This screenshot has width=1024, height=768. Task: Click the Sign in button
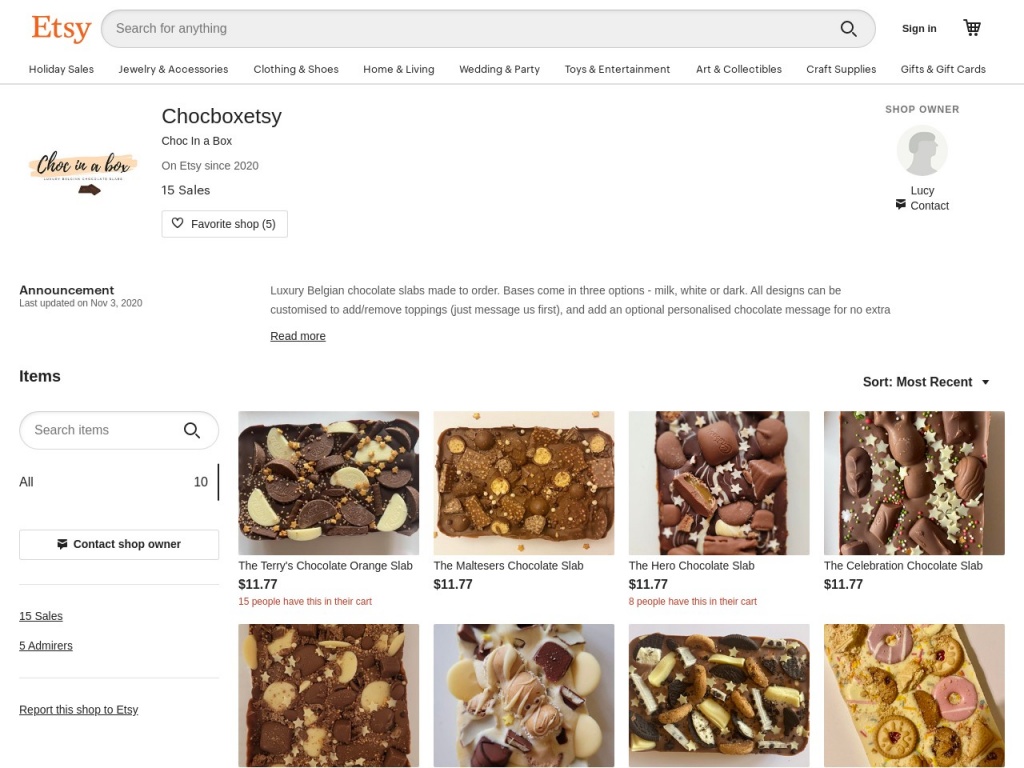coord(919,29)
